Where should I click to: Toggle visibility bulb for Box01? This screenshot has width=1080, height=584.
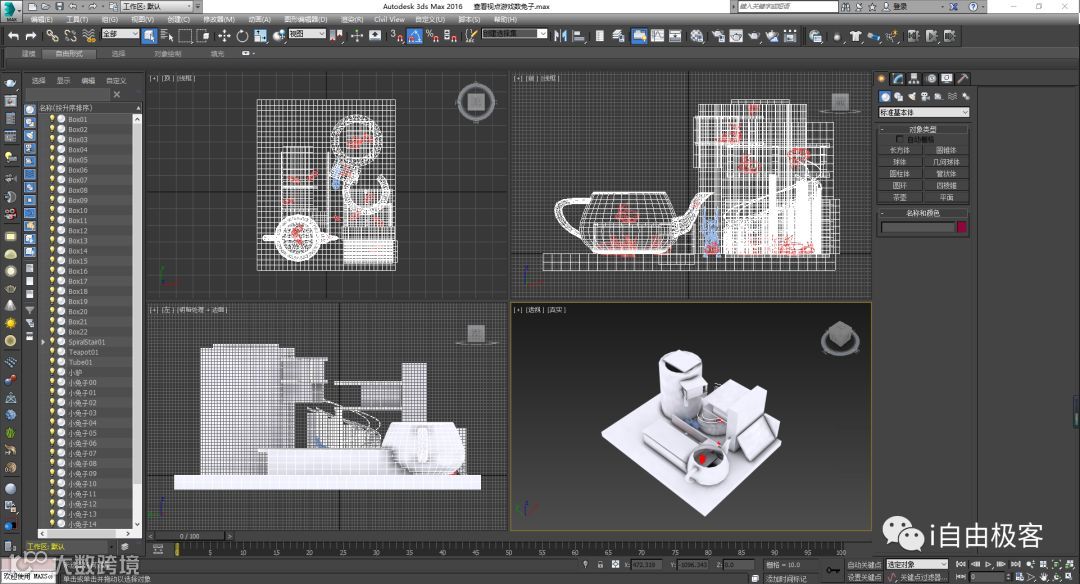52,119
